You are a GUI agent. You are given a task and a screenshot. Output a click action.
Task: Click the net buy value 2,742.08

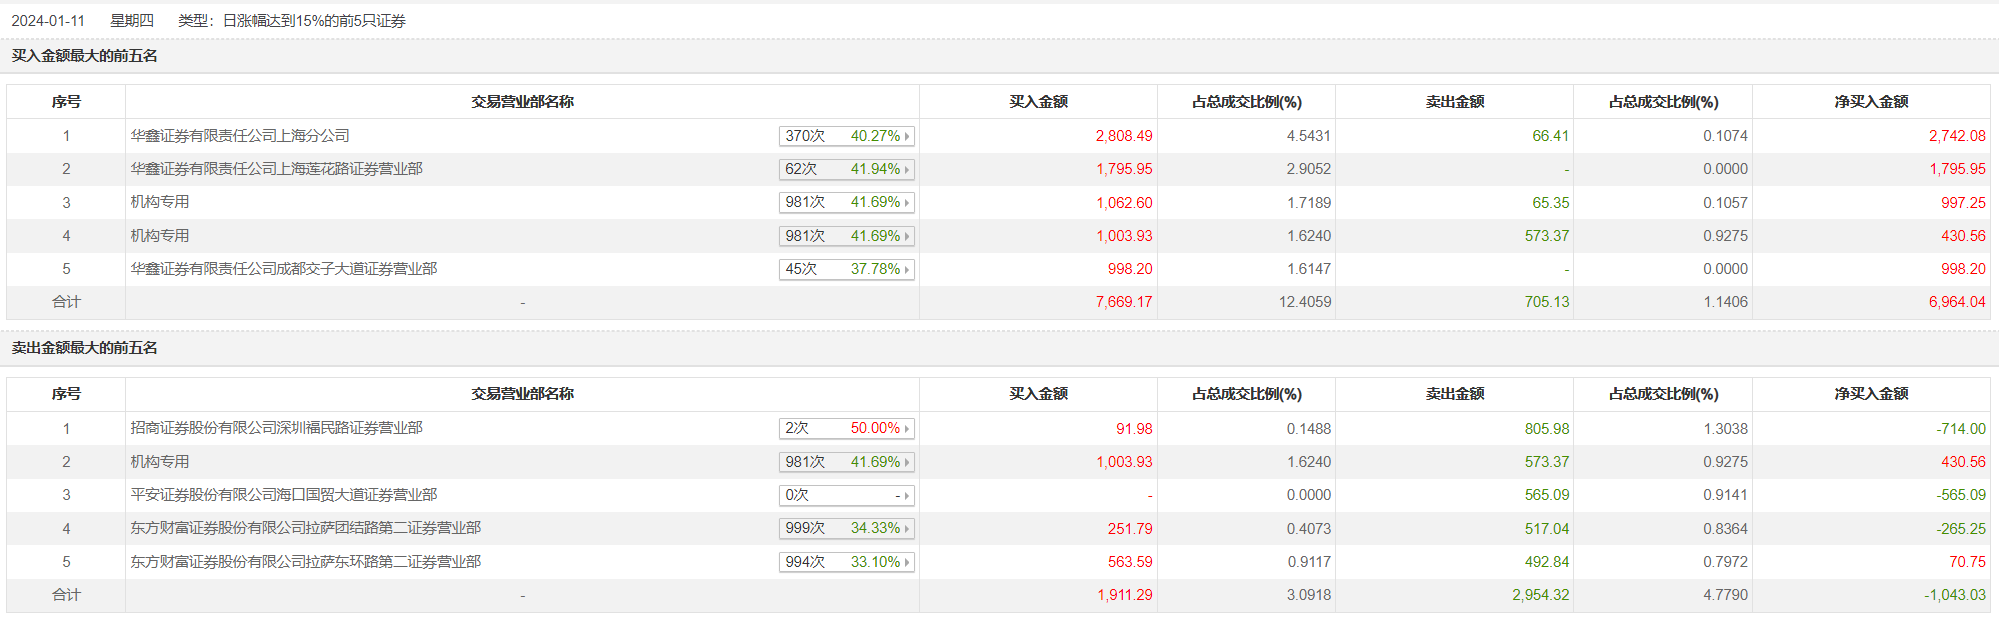click(1956, 136)
